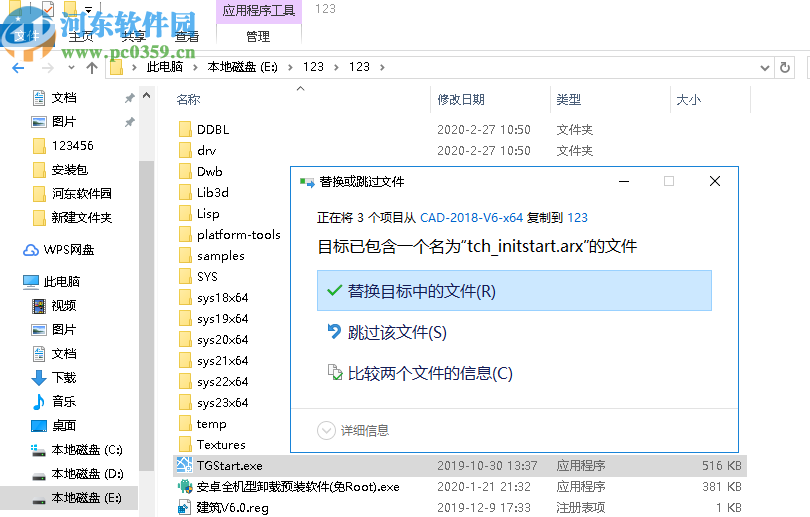Expand 详细信息 in the replace dialog
Screen dimensions: 810x517
[x=353, y=430]
